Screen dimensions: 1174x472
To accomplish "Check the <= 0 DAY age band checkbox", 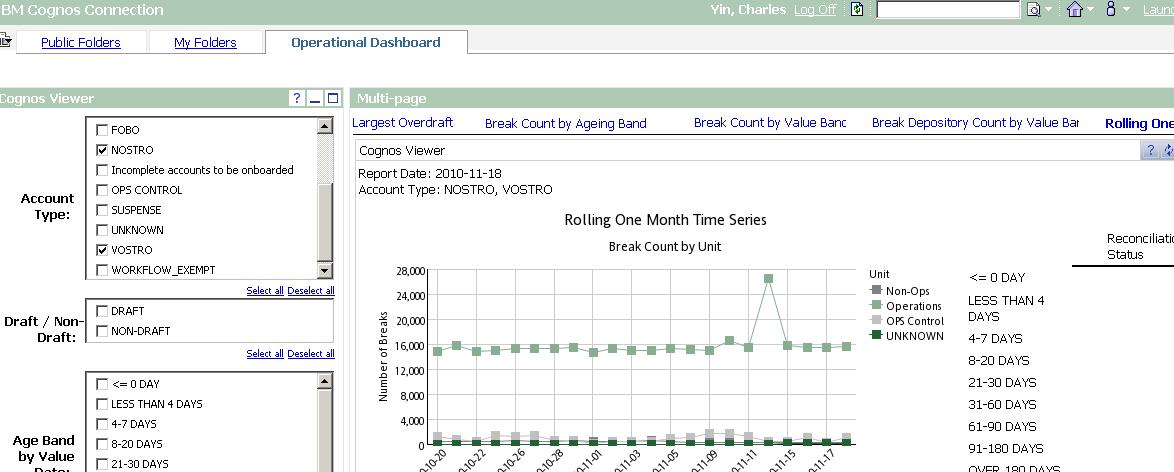I will click(x=103, y=384).
